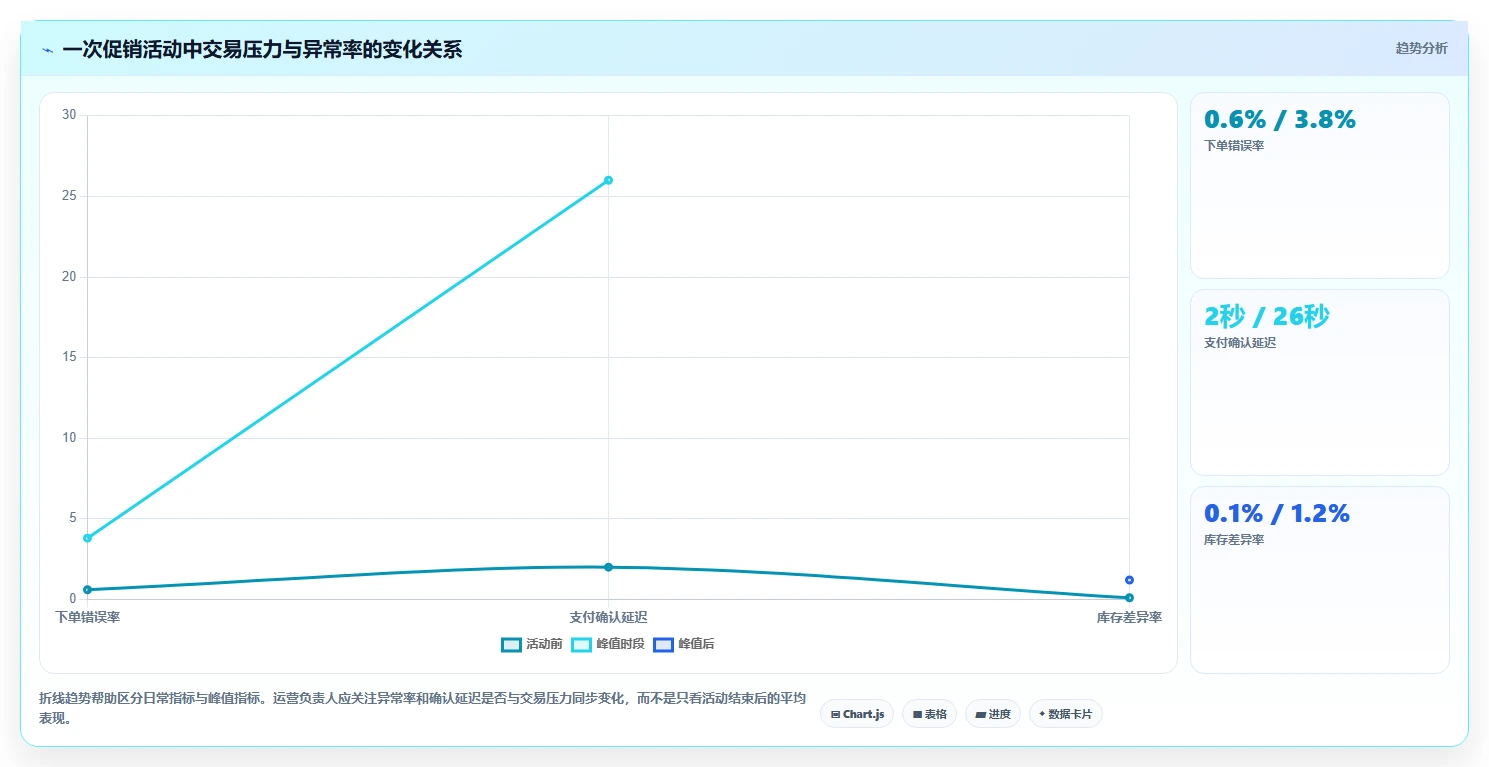Image resolution: width=1489 pixels, height=767 pixels.
Task: Click the 库存差异率 x-axis label
Action: point(1129,617)
